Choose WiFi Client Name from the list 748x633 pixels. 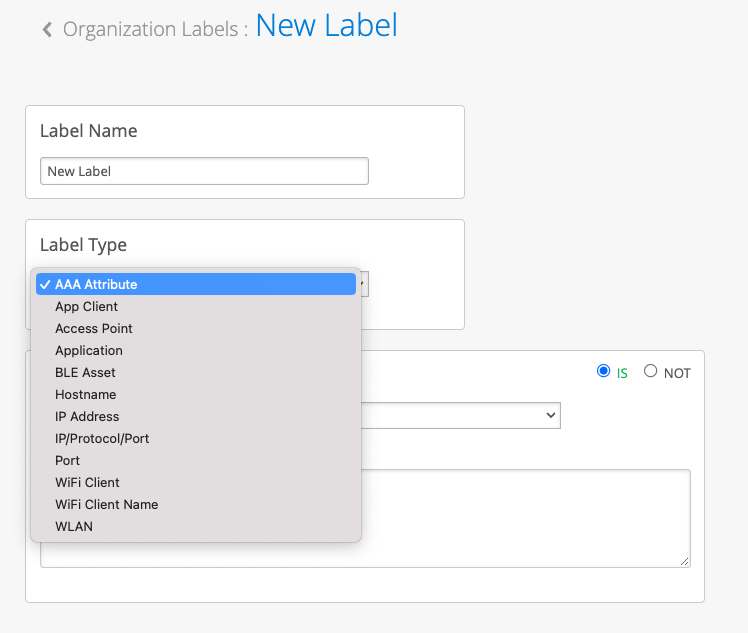click(106, 504)
